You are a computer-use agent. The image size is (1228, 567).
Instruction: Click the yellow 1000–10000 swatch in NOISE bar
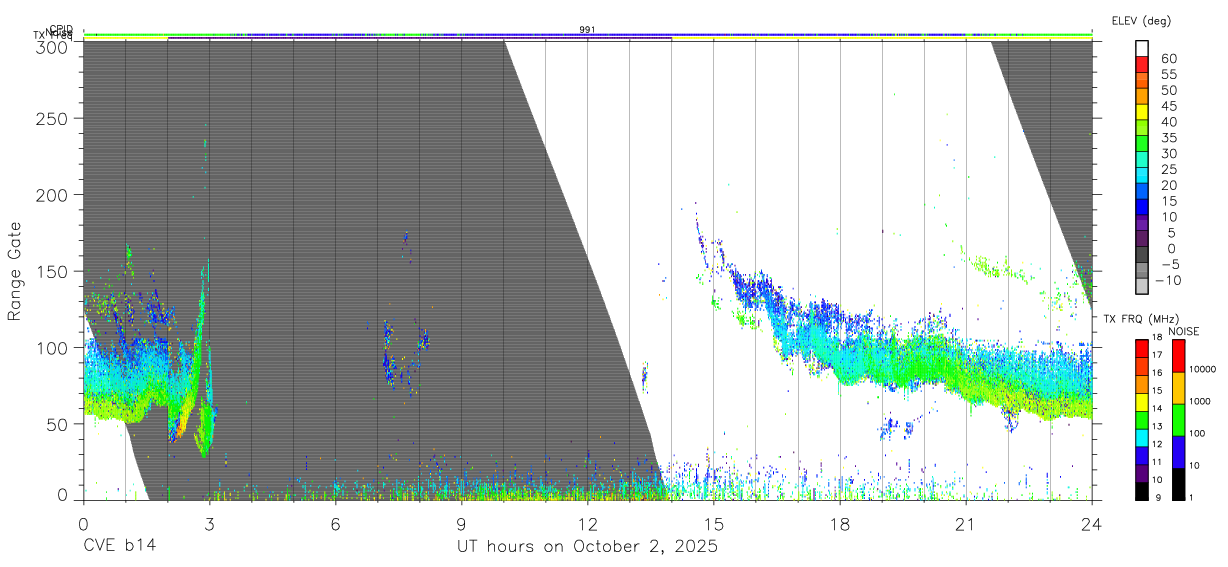(x=1179, y=388)
